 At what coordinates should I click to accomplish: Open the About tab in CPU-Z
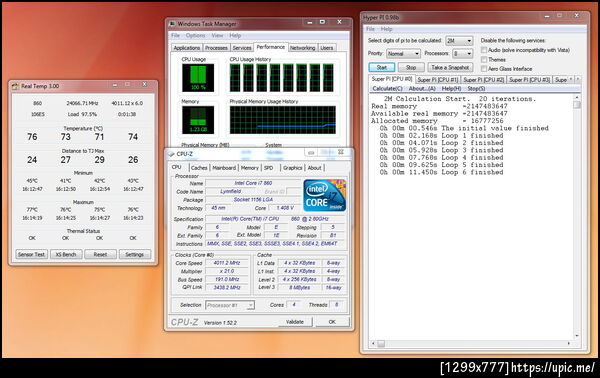click(315, 168)
